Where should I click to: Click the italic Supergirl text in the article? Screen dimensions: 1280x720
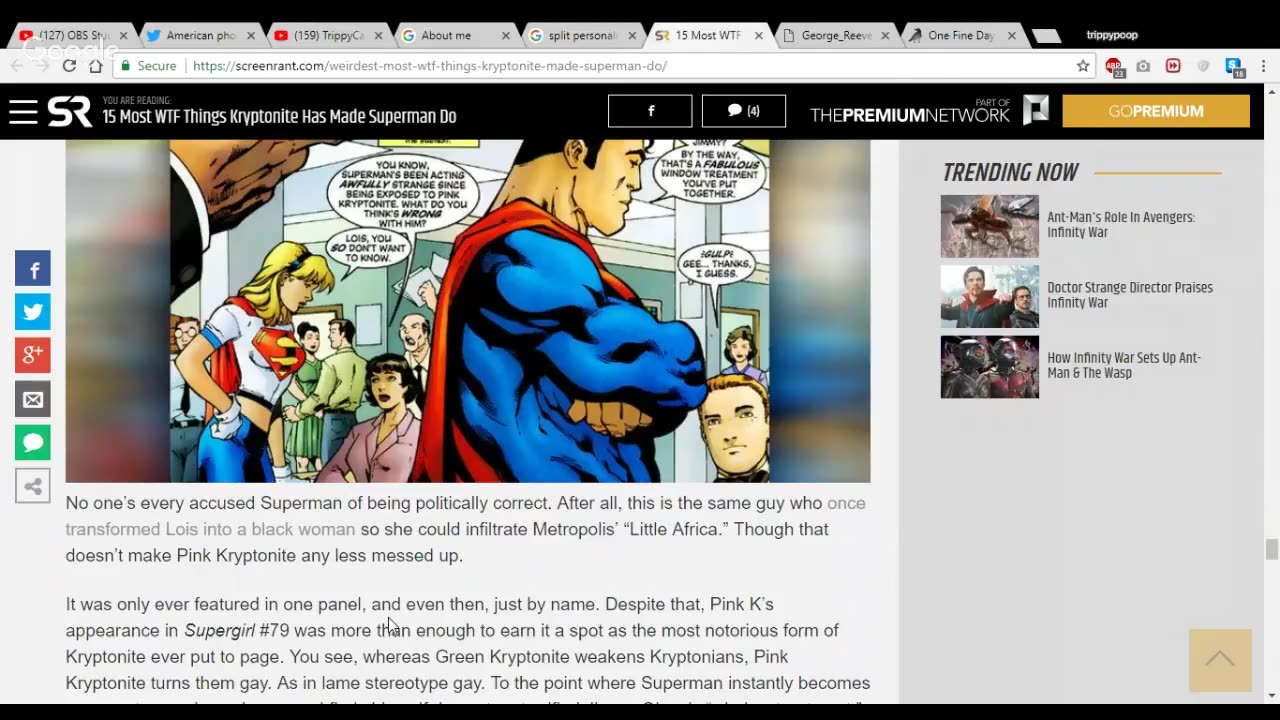219,630
